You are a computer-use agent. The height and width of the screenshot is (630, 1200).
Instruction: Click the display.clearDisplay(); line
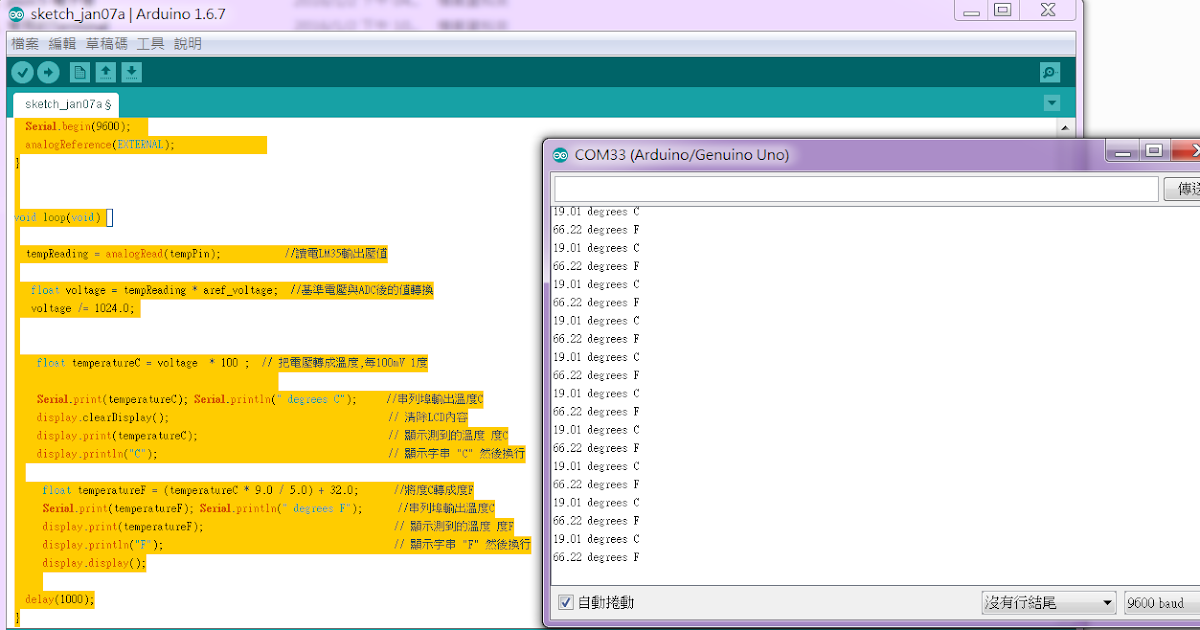click(x=103, y=417)
